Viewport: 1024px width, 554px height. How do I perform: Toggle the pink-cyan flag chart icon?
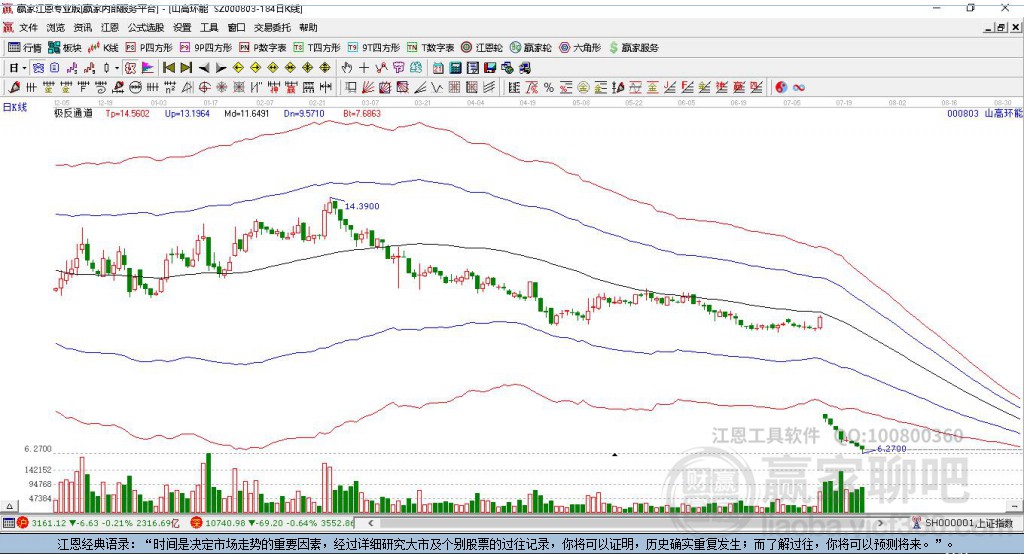pos(148,68)
